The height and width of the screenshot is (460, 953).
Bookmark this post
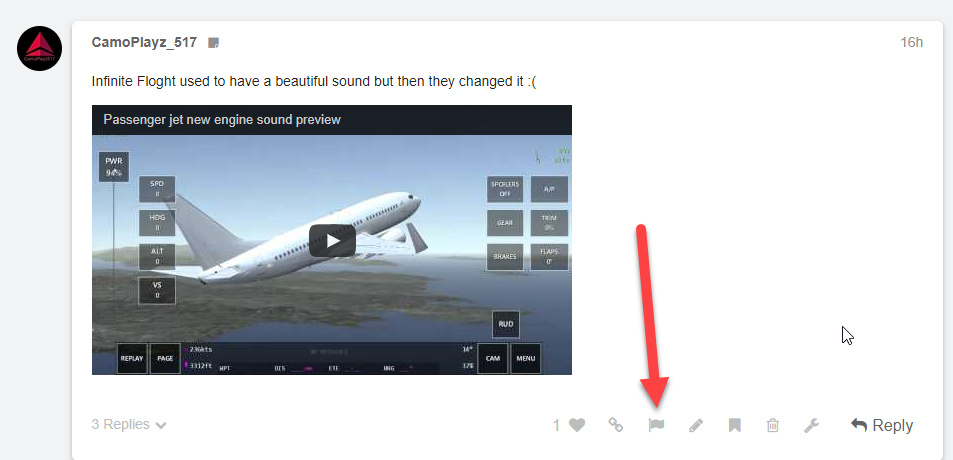point(734,425)
